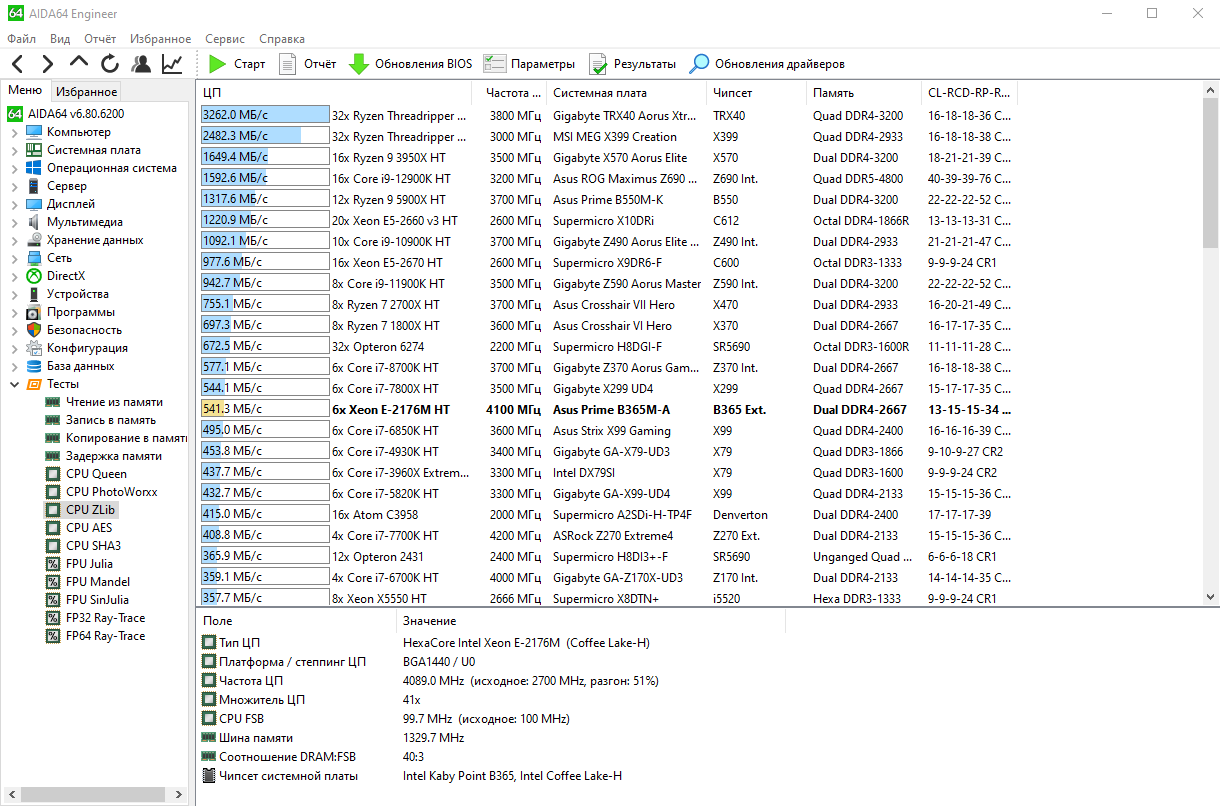Expand the Хранение данных node
1220x806 pixels.
[x=15, y=240]
